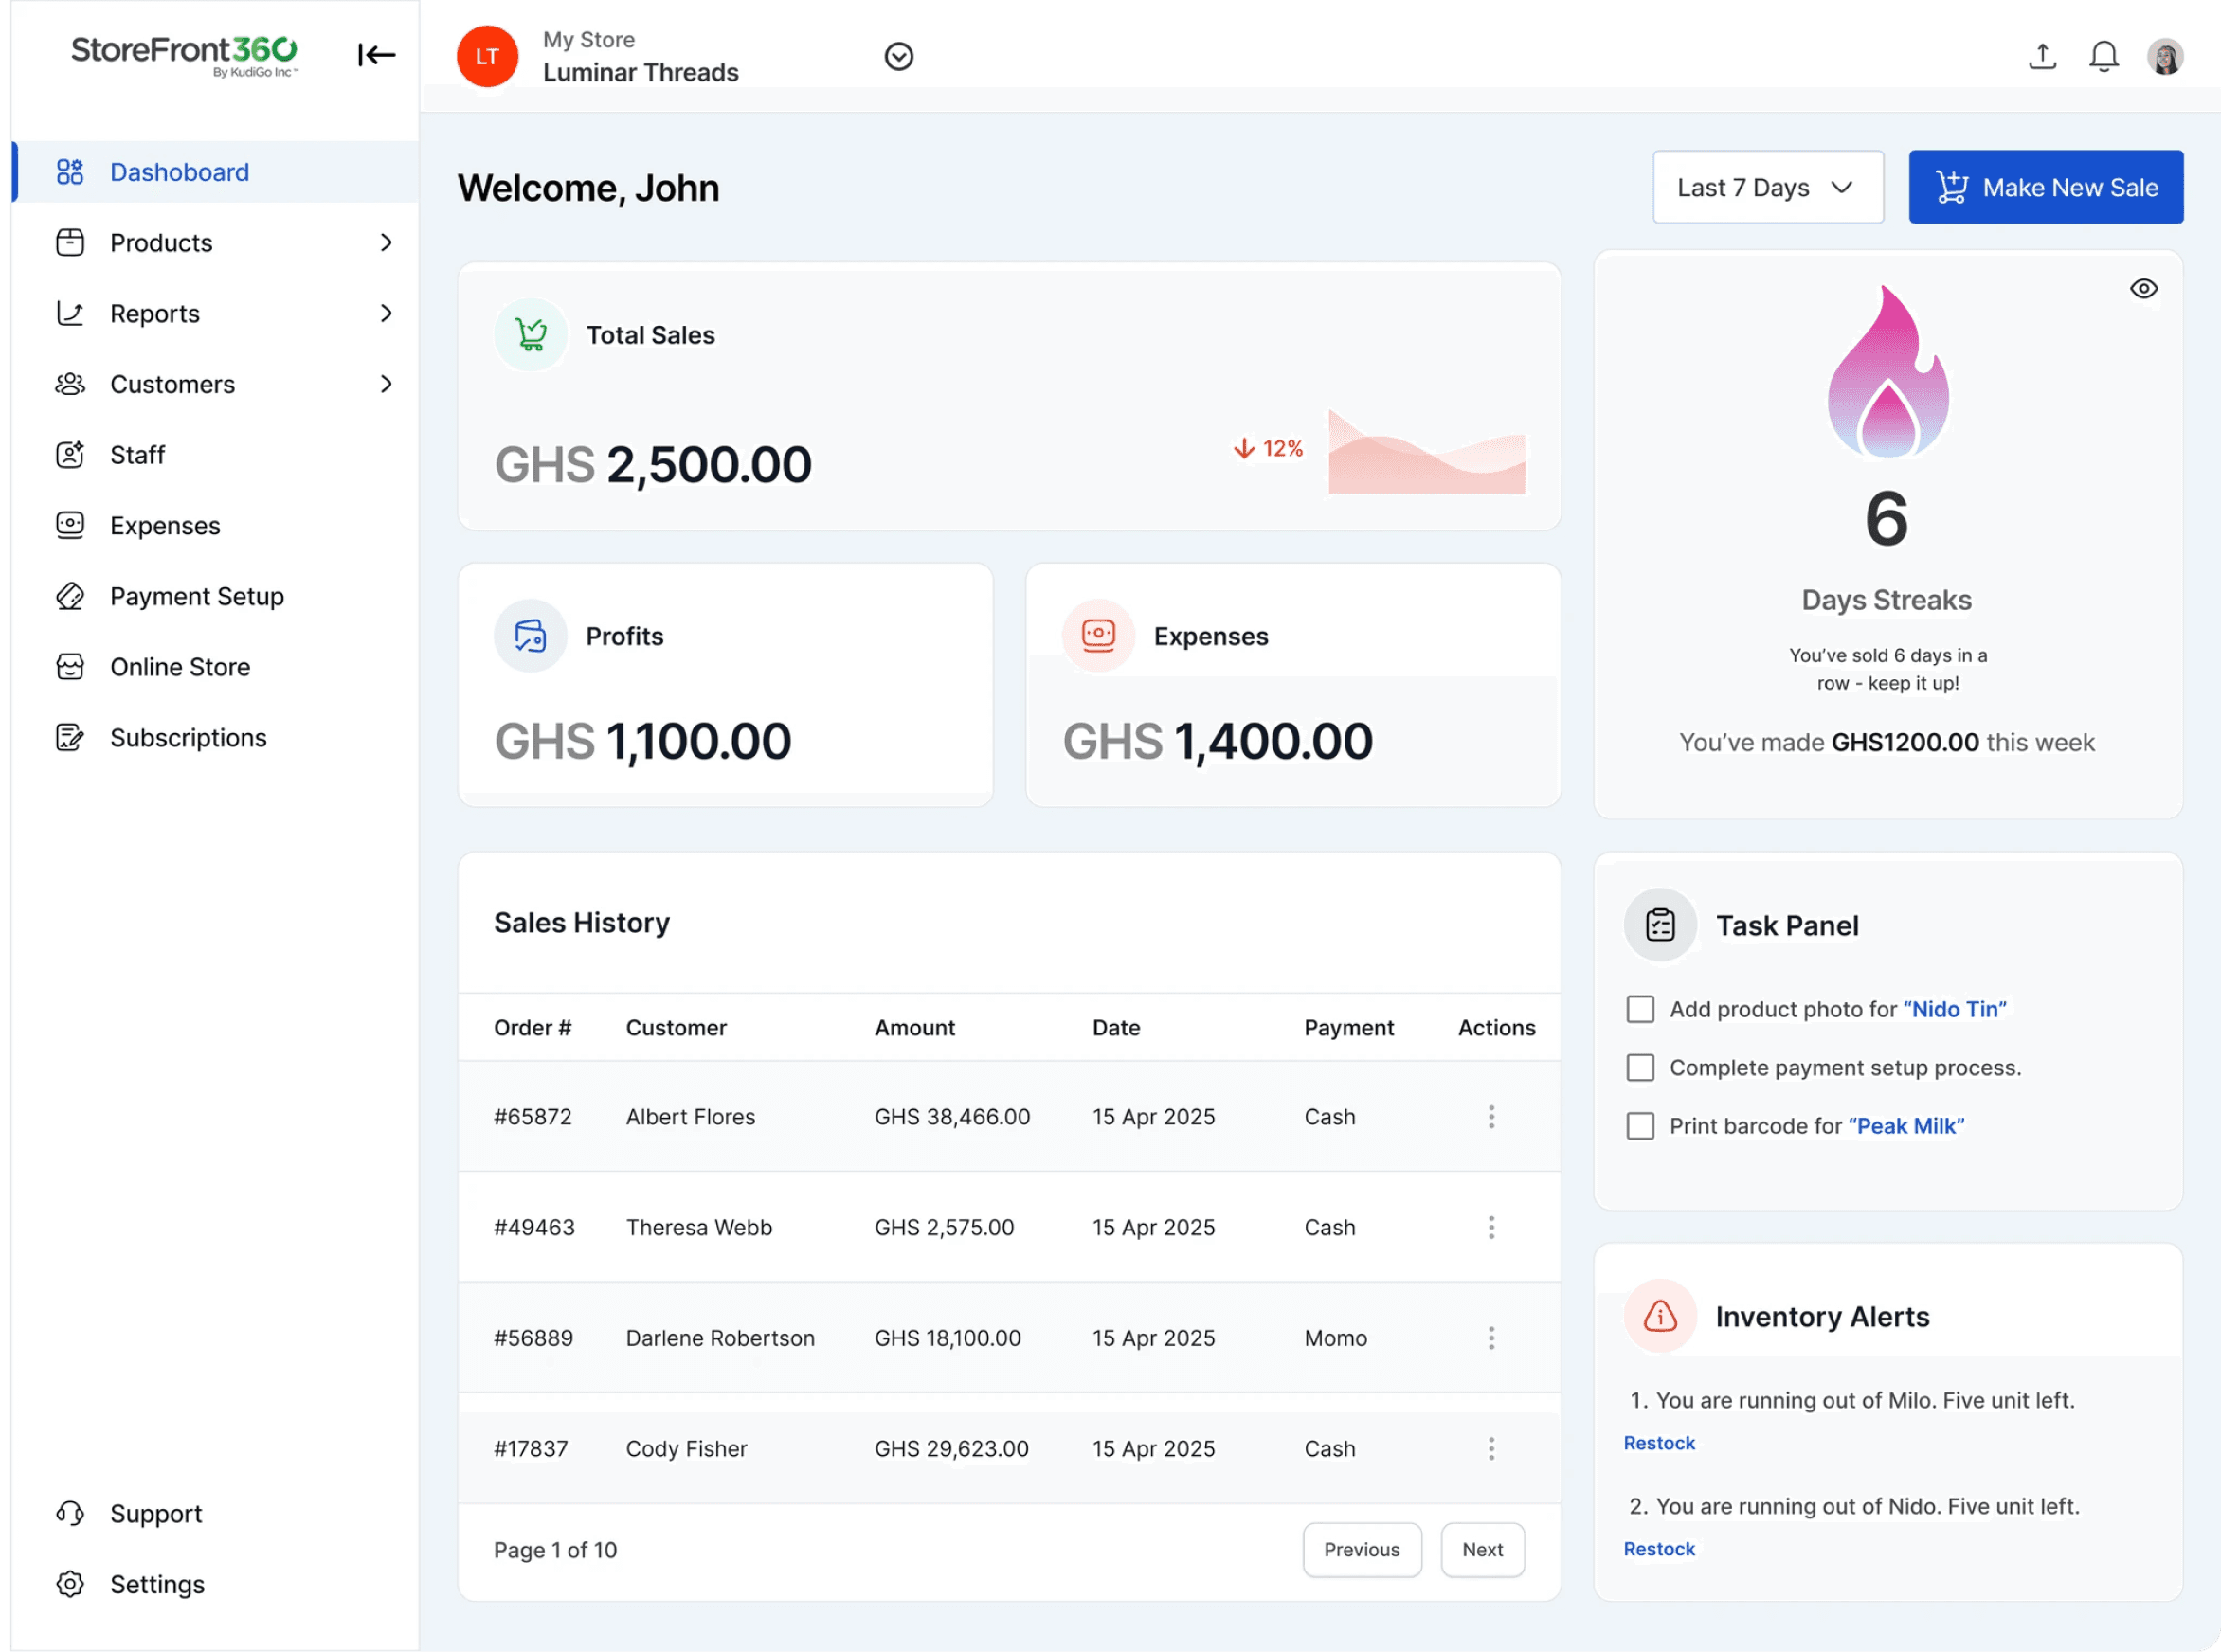
Task: Open actions menu for Albert Flores order
Action: point(1491,1117)
